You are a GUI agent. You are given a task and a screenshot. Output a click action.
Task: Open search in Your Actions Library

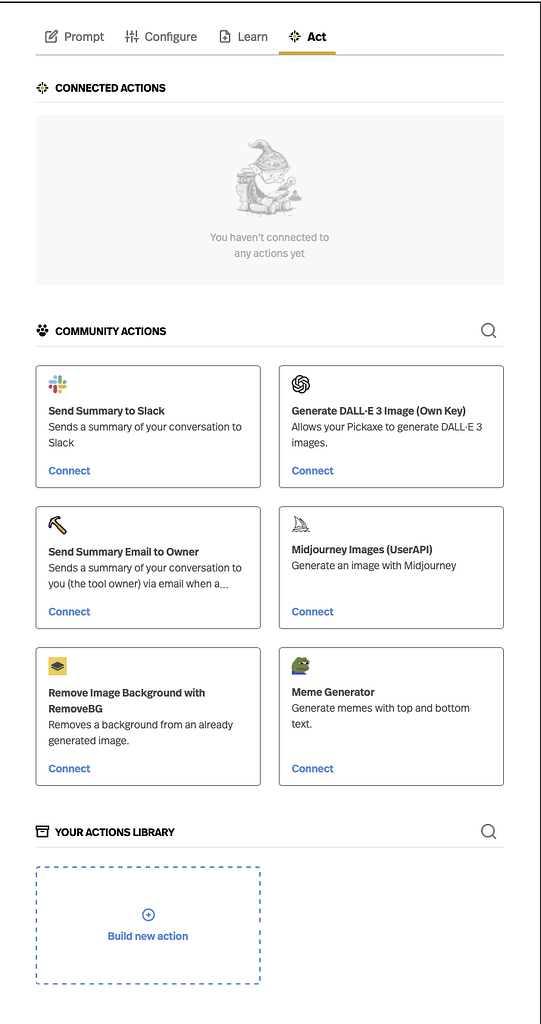(x=488, y=831)
